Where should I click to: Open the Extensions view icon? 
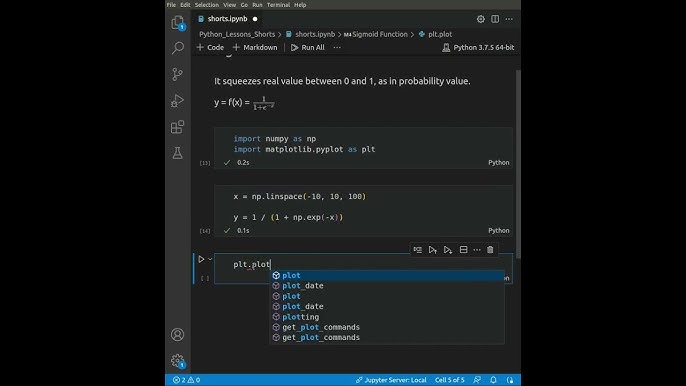[178, 127]
